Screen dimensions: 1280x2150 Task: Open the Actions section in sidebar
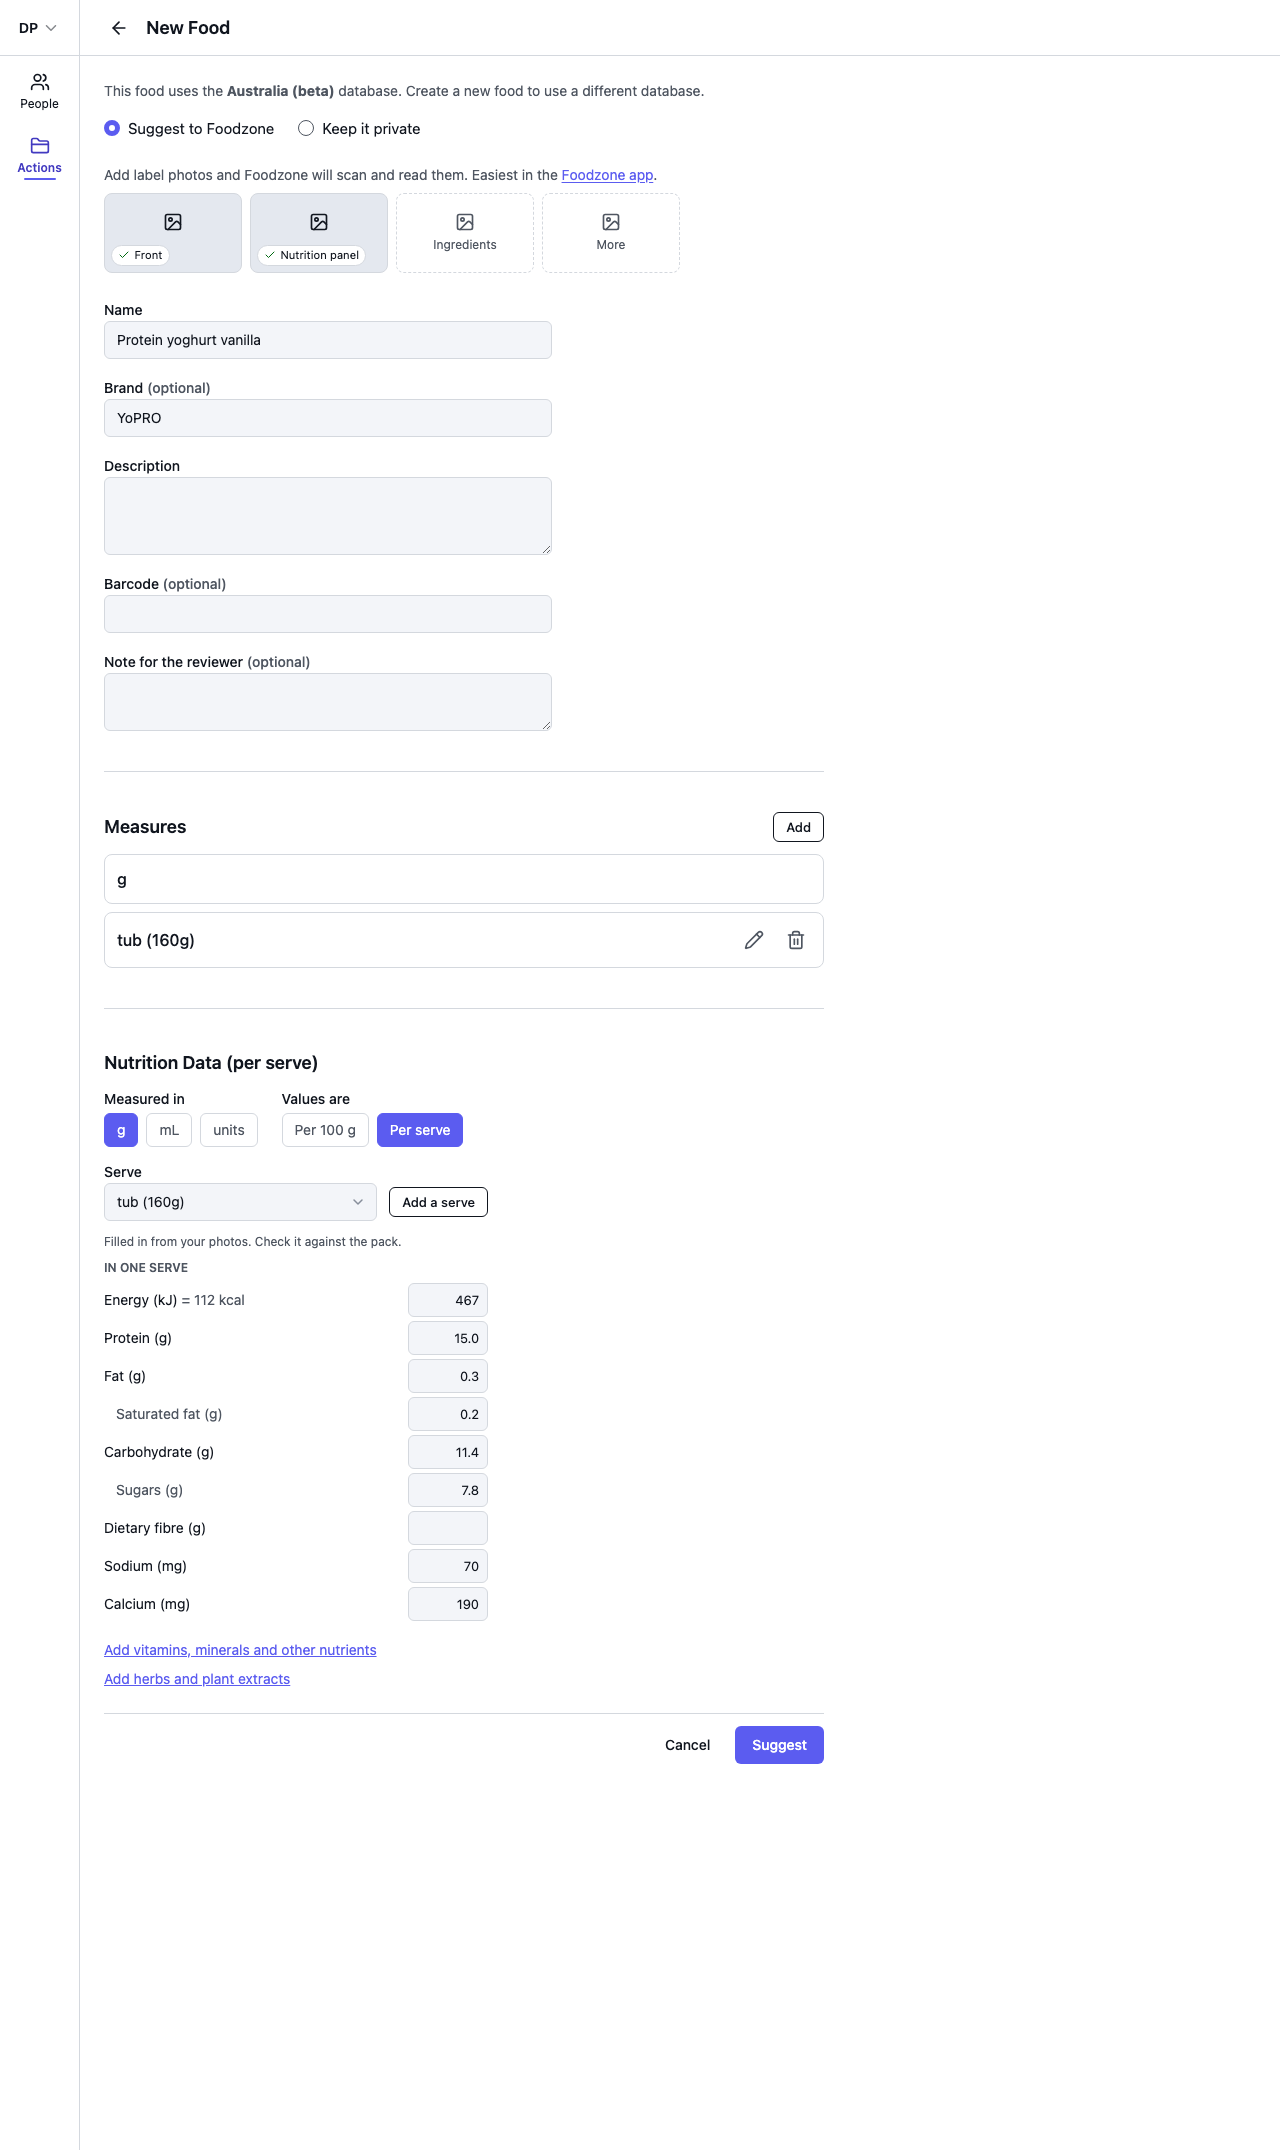(x=39, y=156)
